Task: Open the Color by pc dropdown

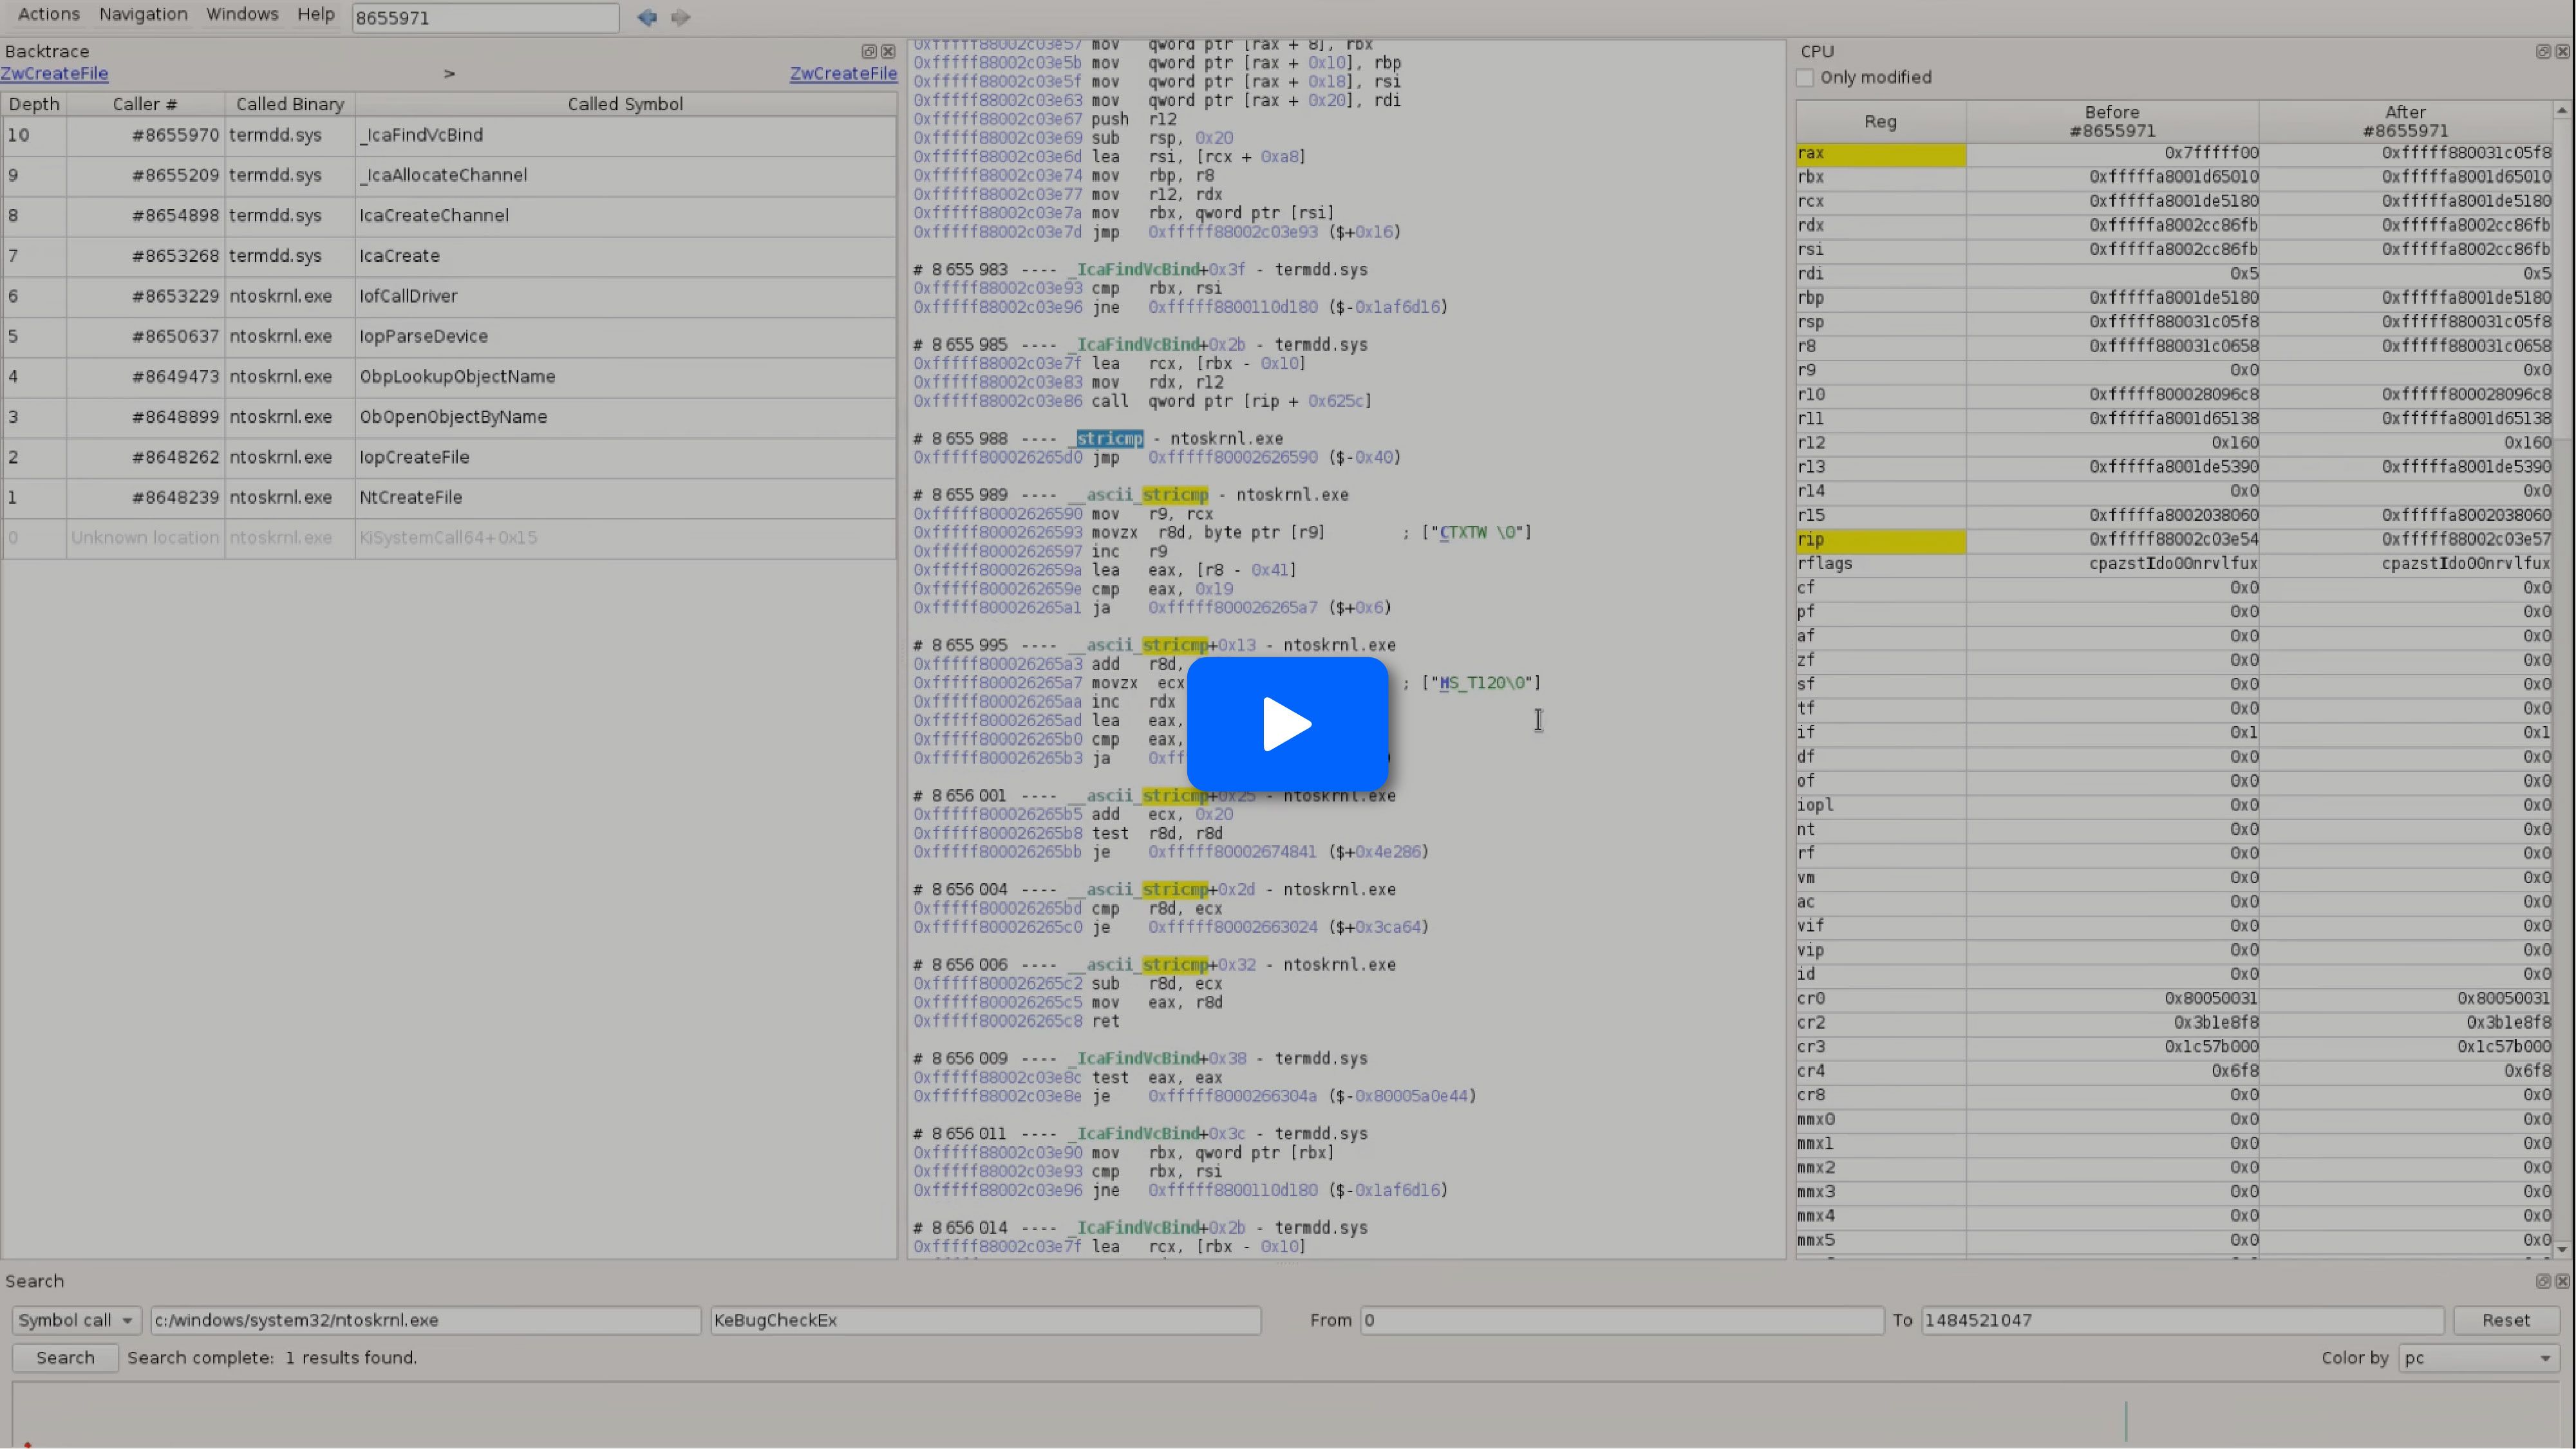Action: [x=2478, y=1358]
